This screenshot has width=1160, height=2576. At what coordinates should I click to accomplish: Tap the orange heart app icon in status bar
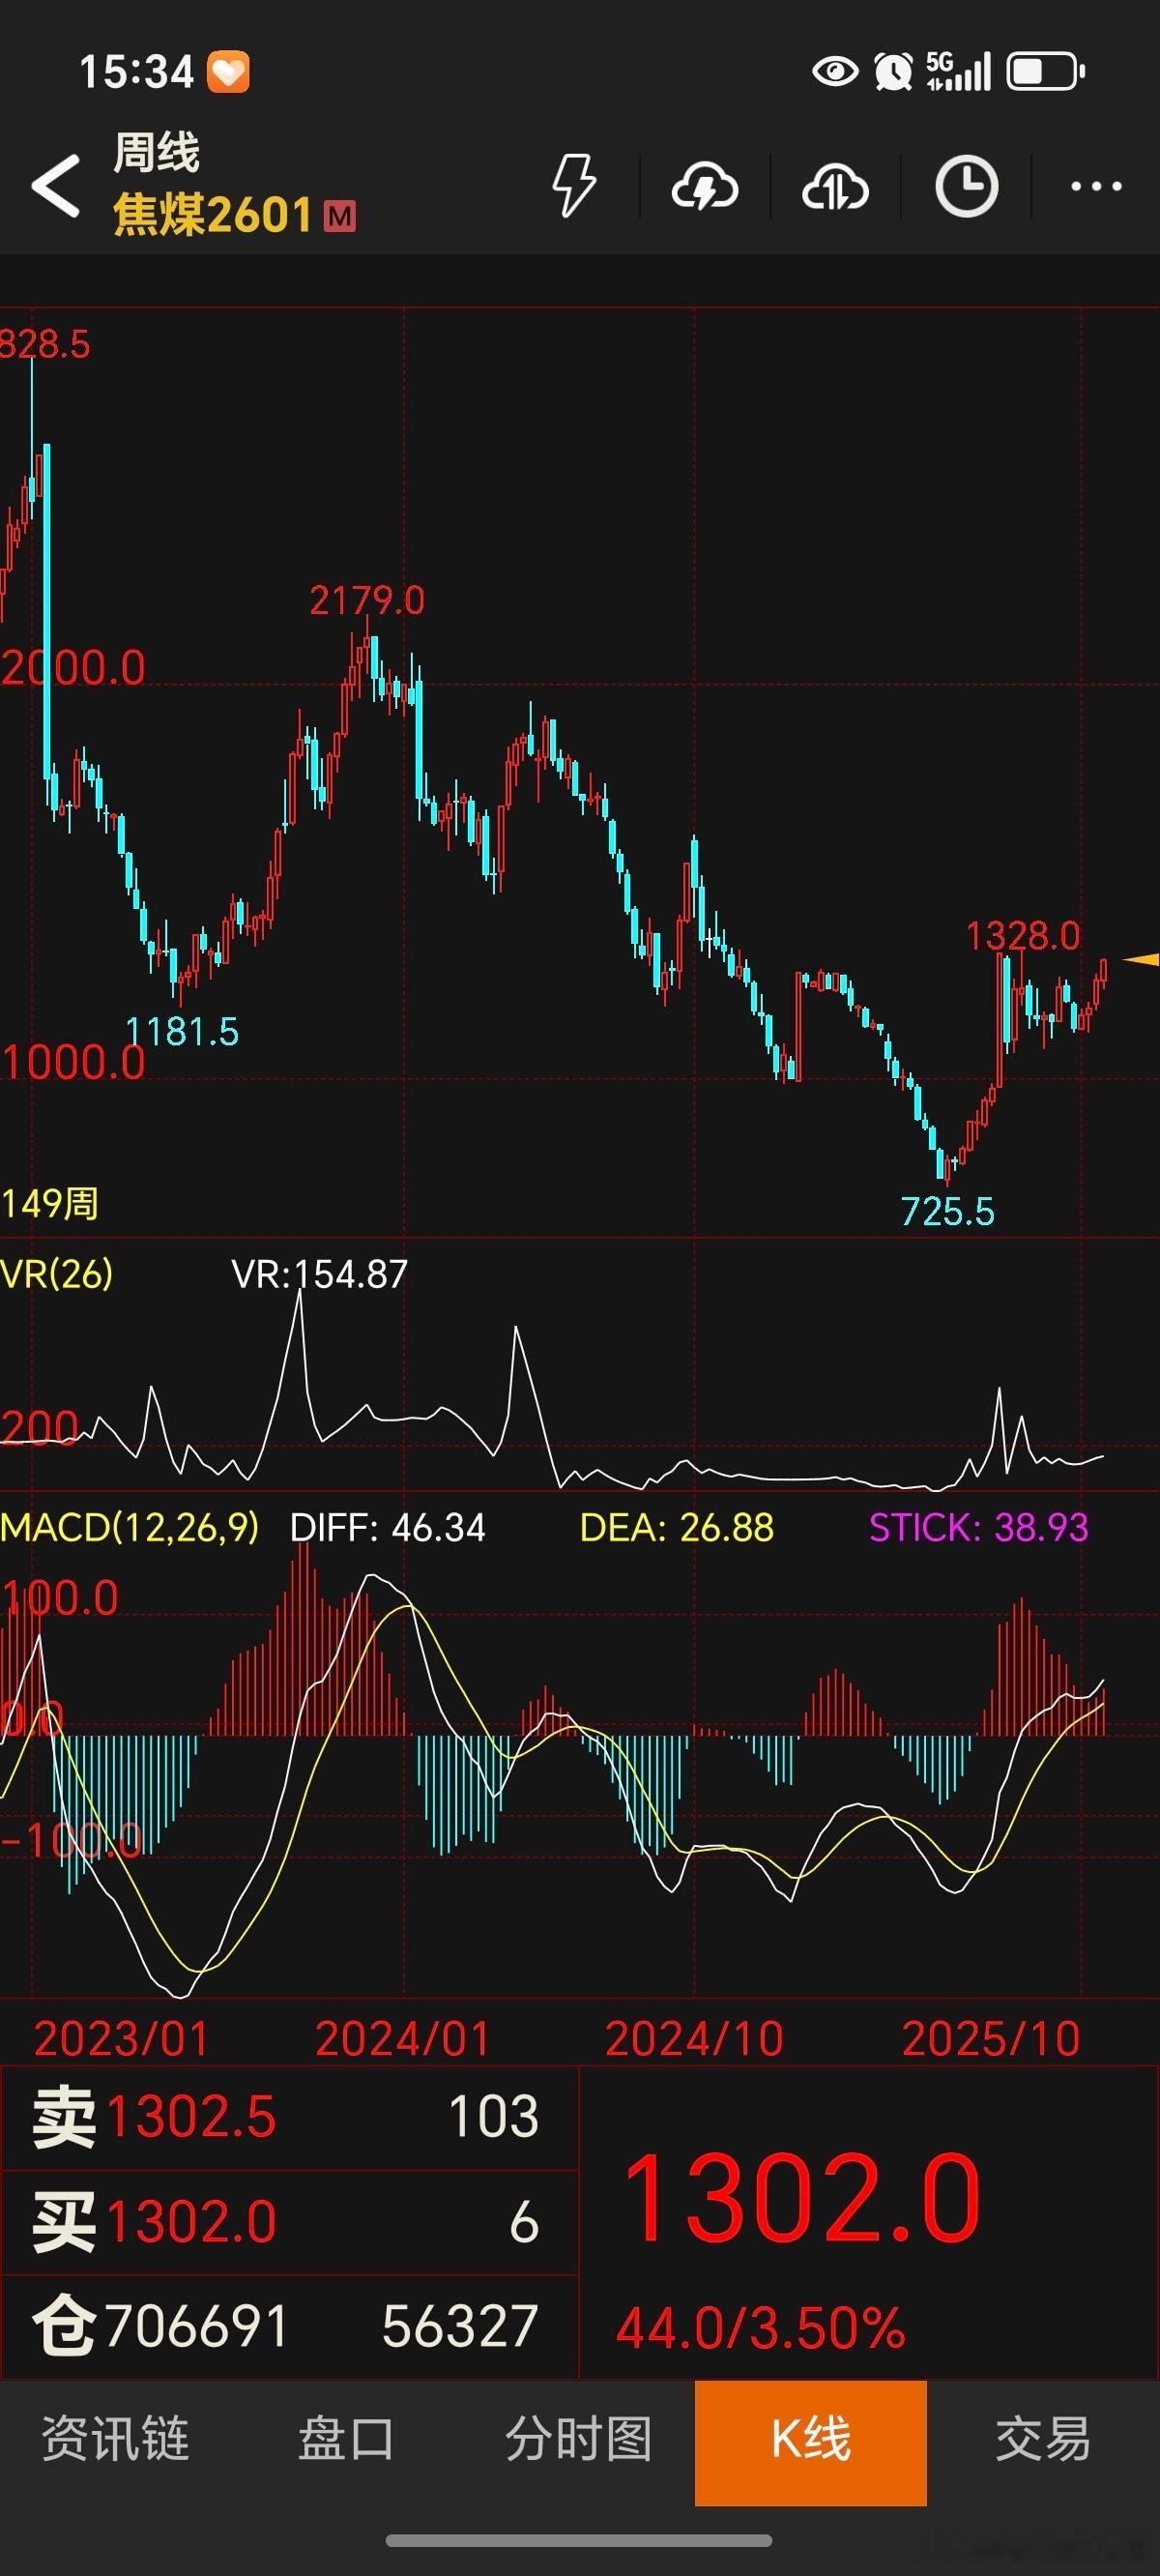coord(228,72)
